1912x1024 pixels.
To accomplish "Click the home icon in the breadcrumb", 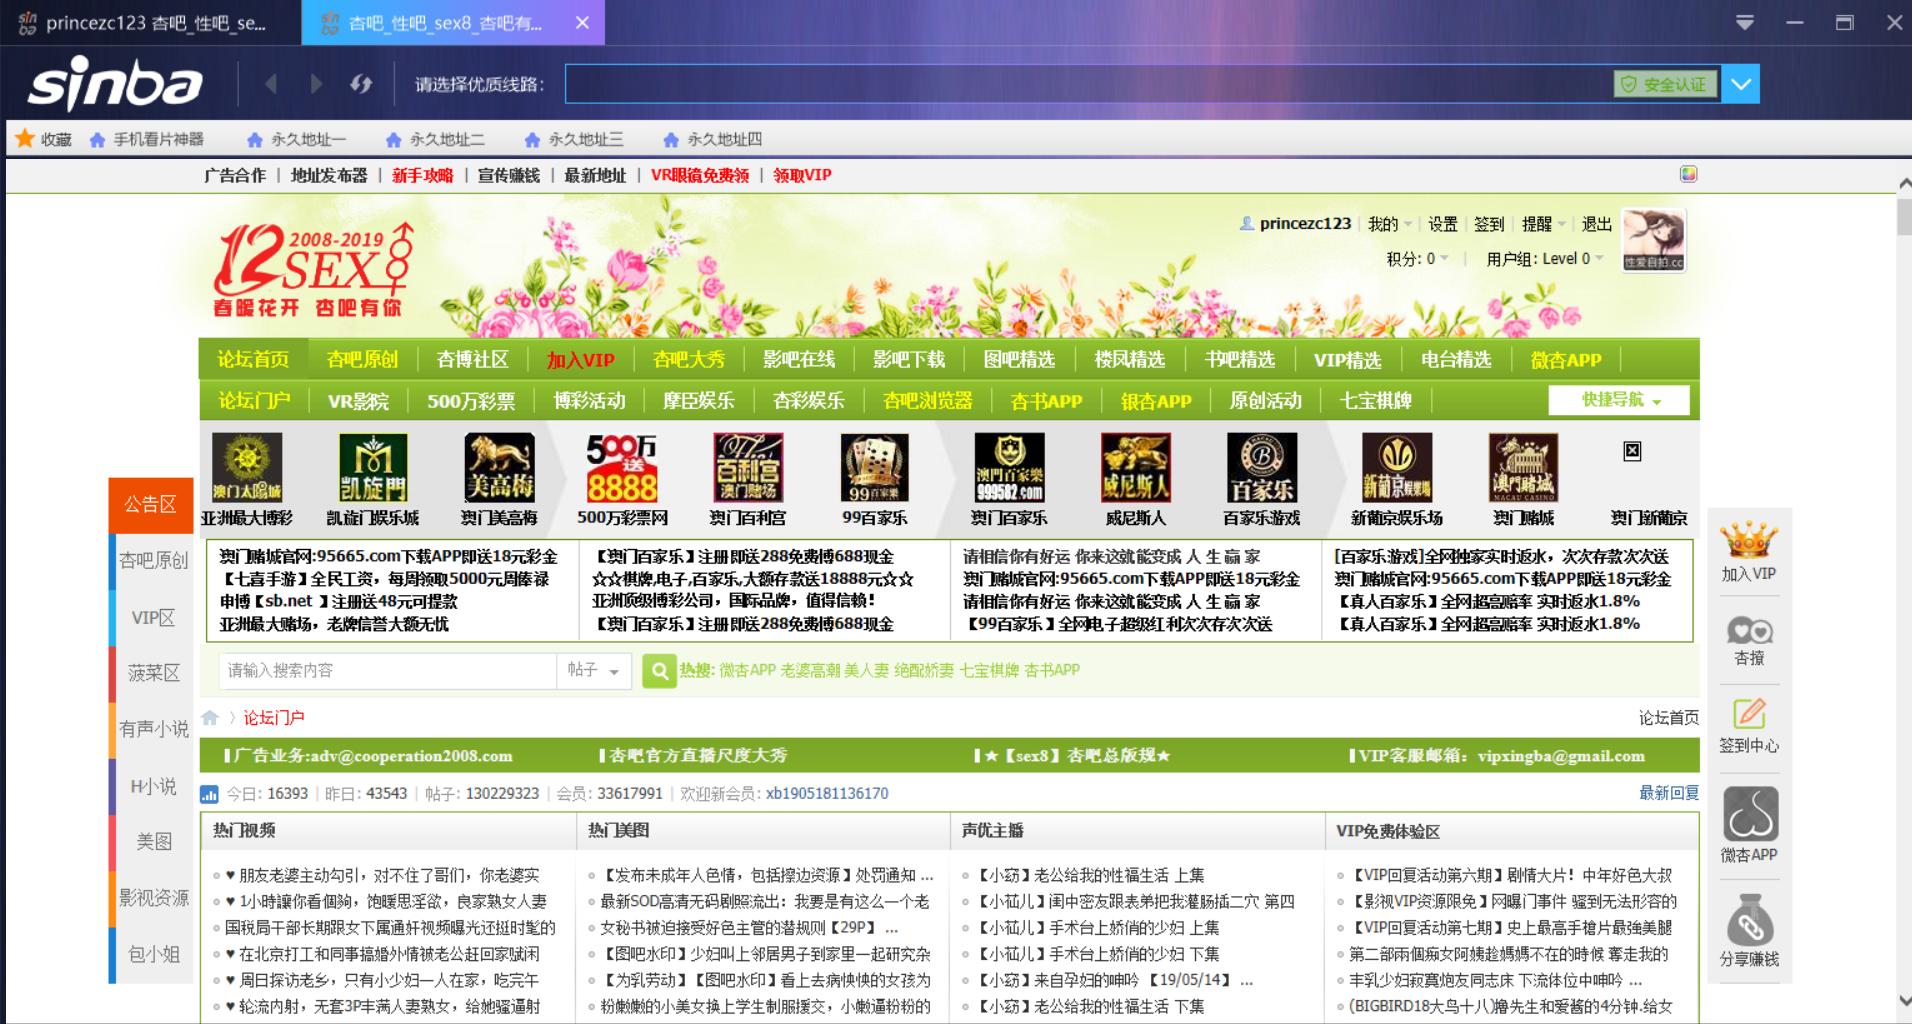I will tap(210, 717).
